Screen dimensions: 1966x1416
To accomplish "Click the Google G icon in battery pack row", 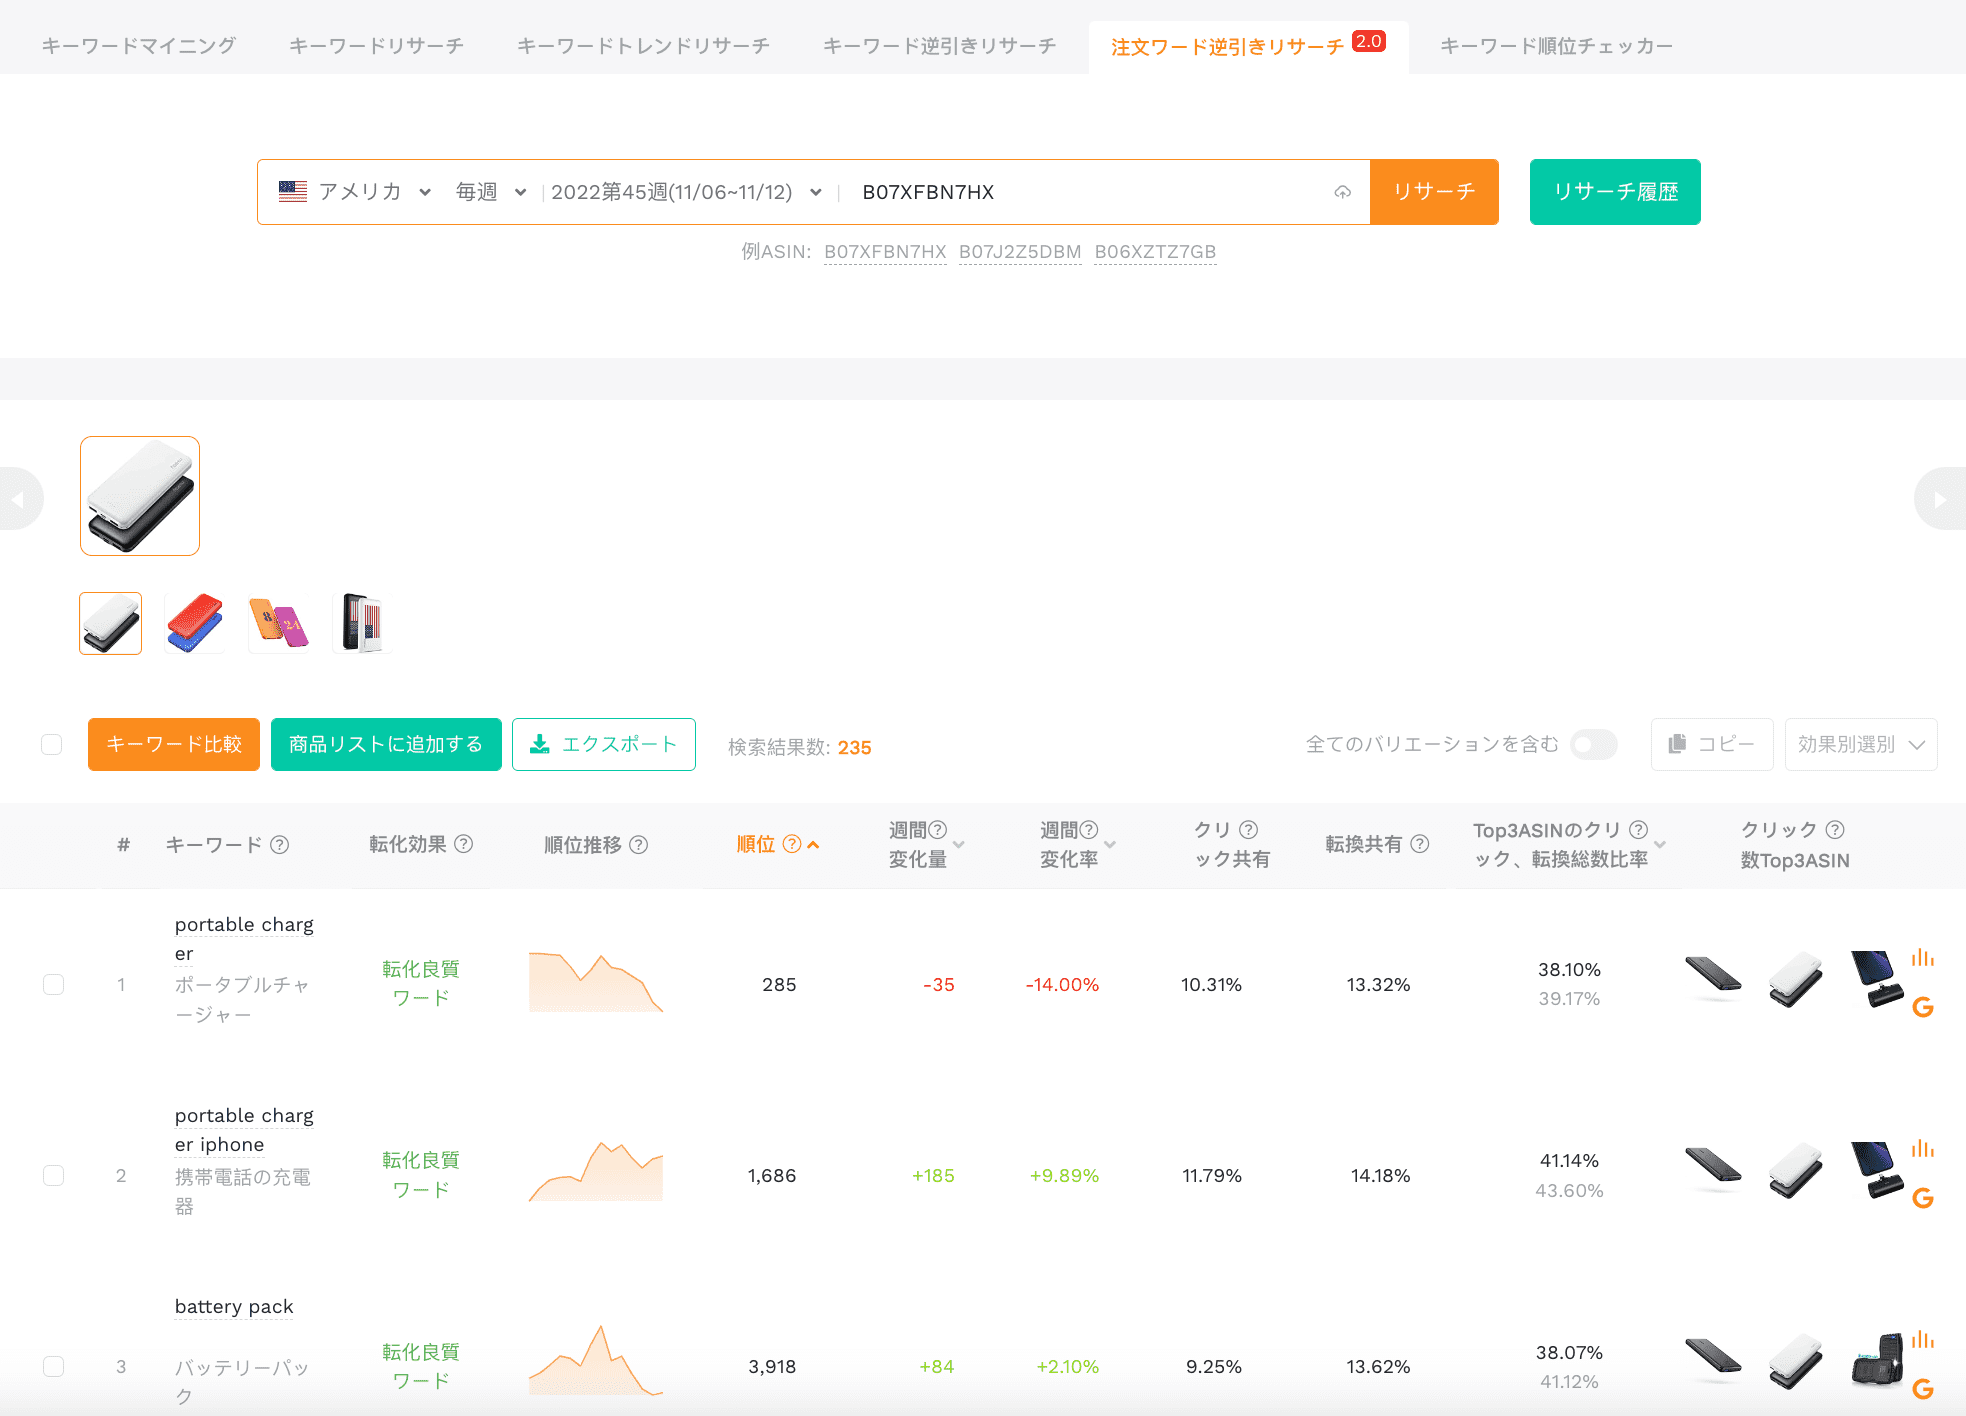I will 1922,1389.
